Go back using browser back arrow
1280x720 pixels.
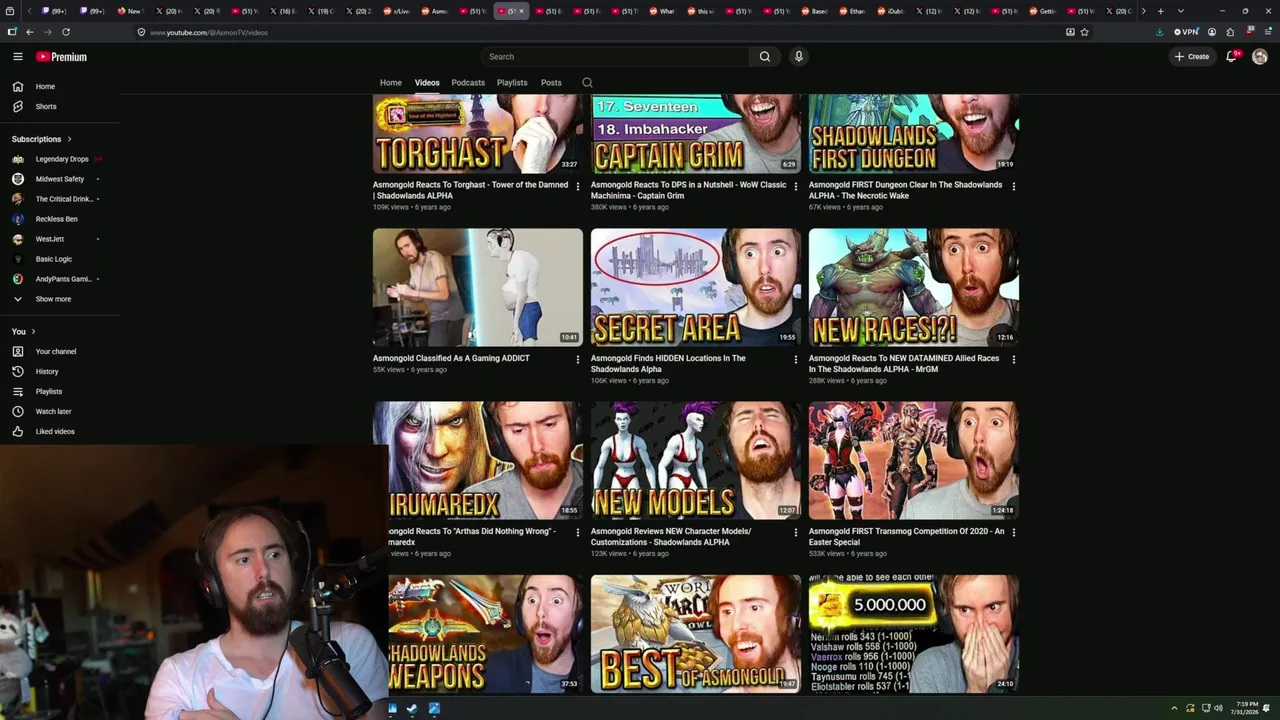tap(30, 32)
